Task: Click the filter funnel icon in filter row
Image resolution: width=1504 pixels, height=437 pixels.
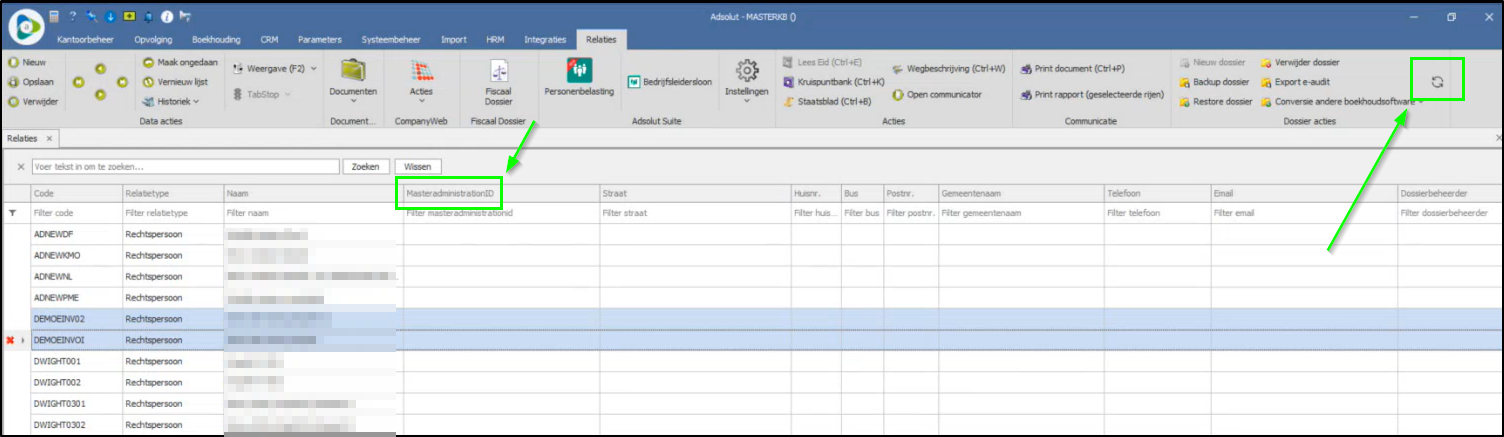Action: click(x=13, y=213)
